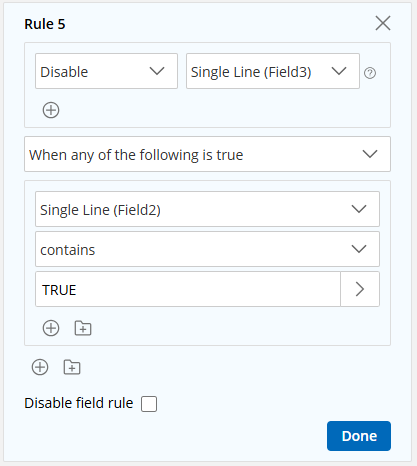Image resolution: width=417 pixels, height=466 pixels.
Task: Expand 'When any of the following is true'
Action: [x=207, y=154]
